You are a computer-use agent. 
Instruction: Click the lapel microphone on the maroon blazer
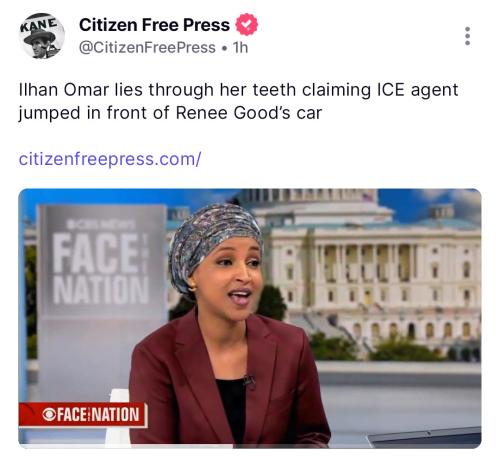point(249,380)
